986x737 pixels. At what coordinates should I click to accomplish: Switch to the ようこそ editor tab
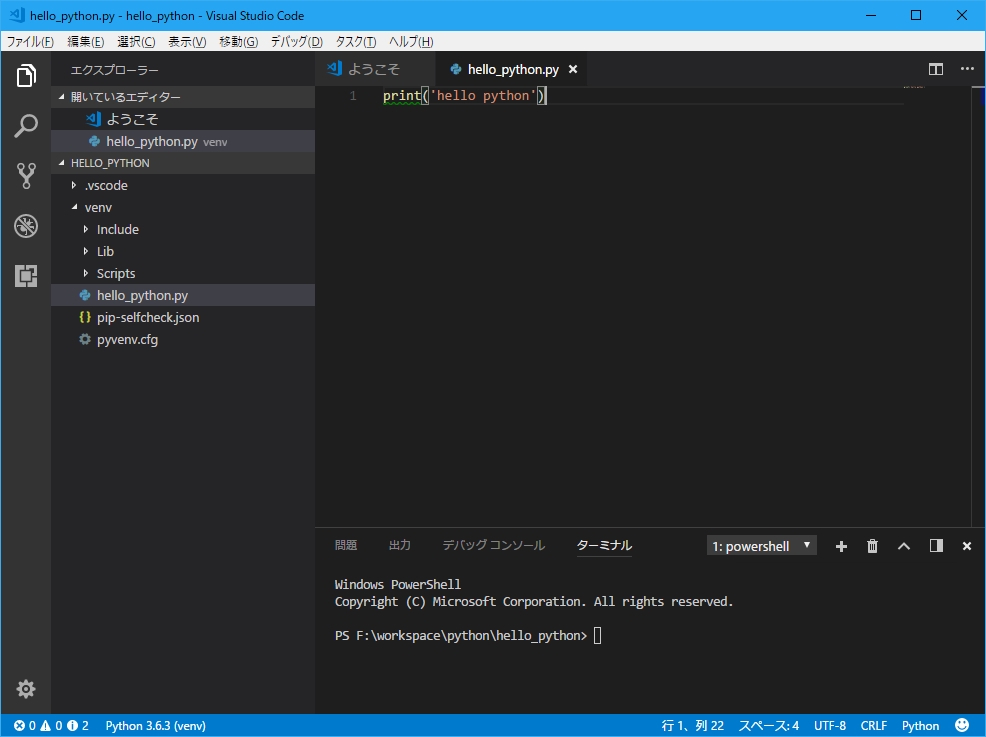[x=375, y=69]
